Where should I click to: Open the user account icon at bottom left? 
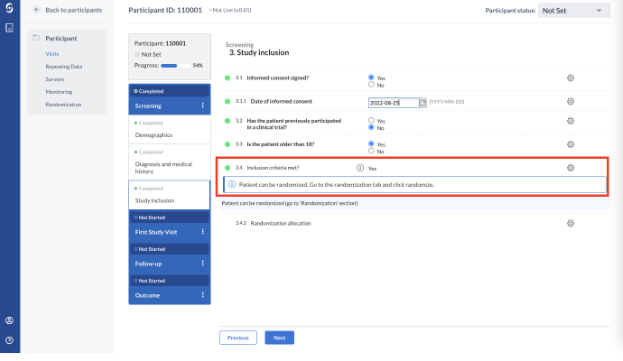click(10, 320)
